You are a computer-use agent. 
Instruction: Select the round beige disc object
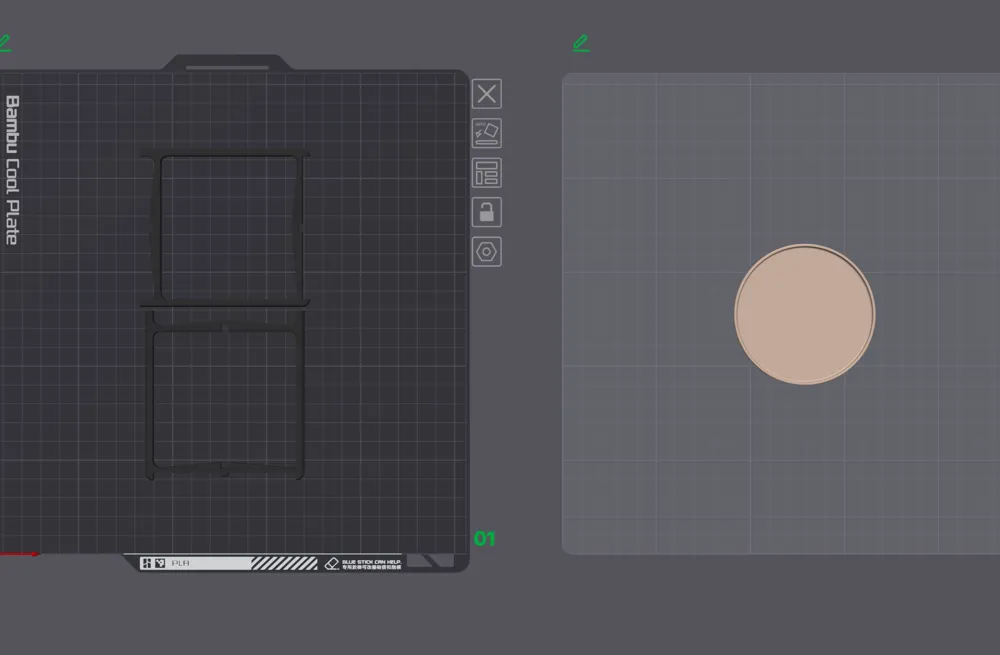pos(804,314)
